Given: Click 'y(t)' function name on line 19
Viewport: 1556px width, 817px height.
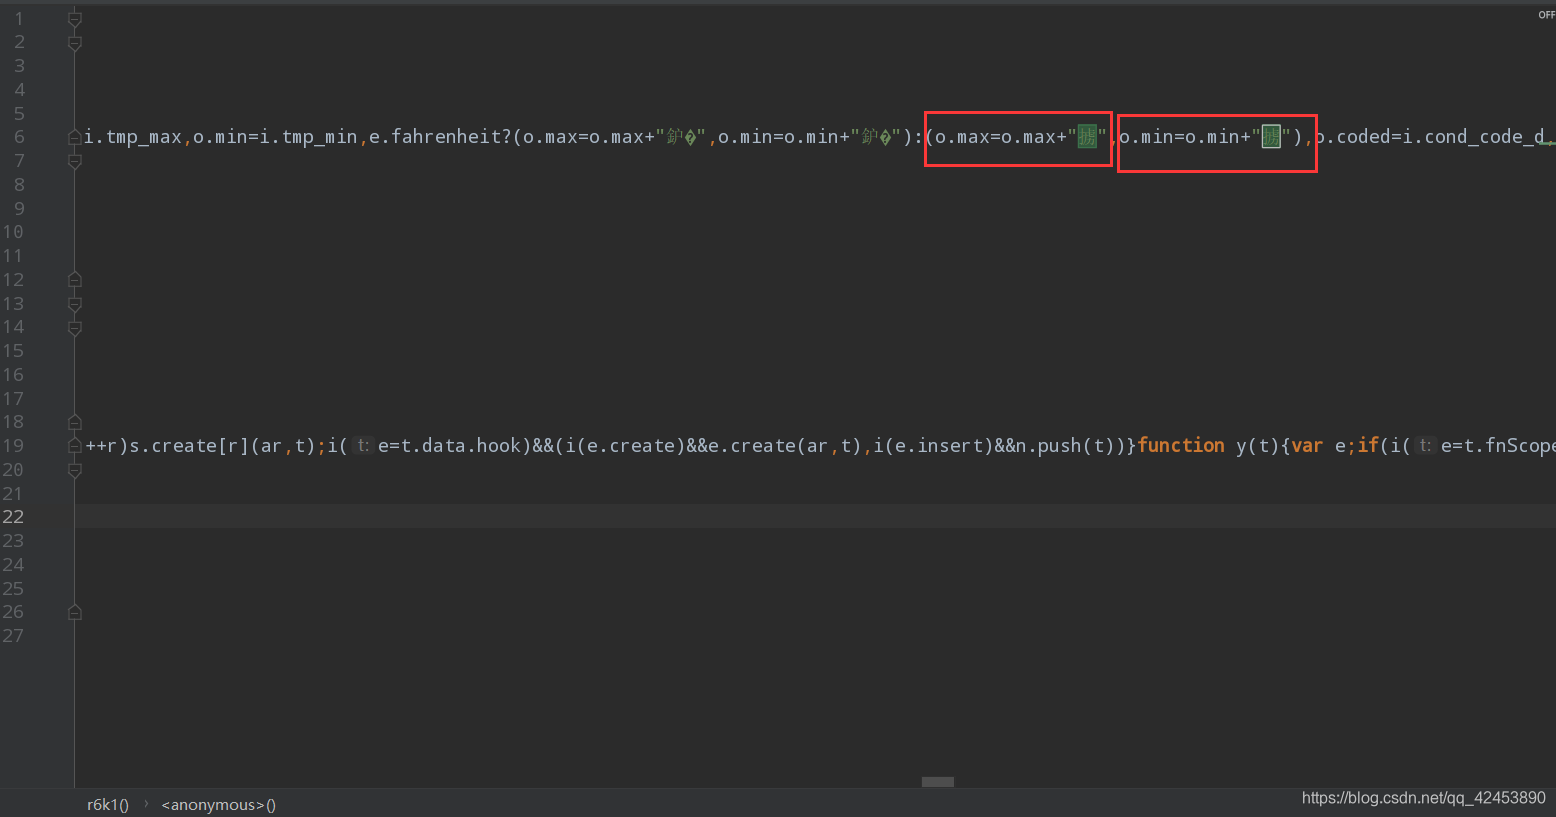Looking at the screenshot, I should [x=1258, y=446].
